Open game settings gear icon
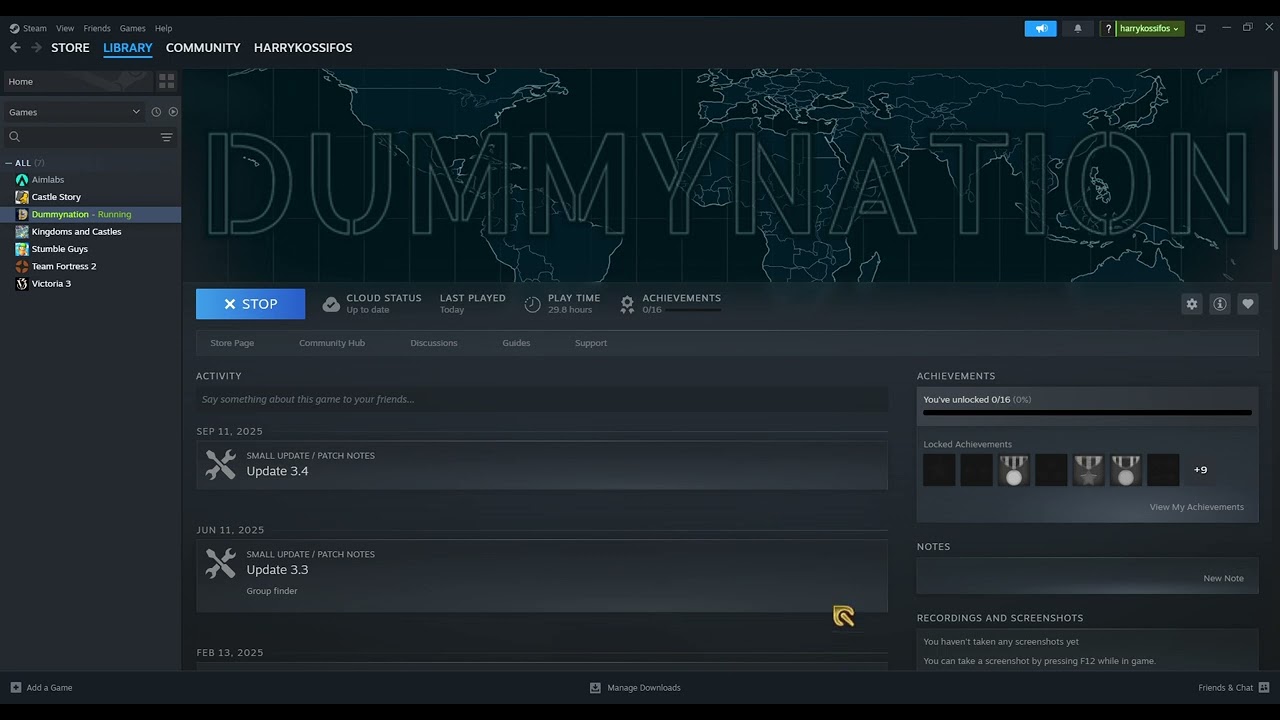Screen dimensions: 1280x720 pos(1191,304)
